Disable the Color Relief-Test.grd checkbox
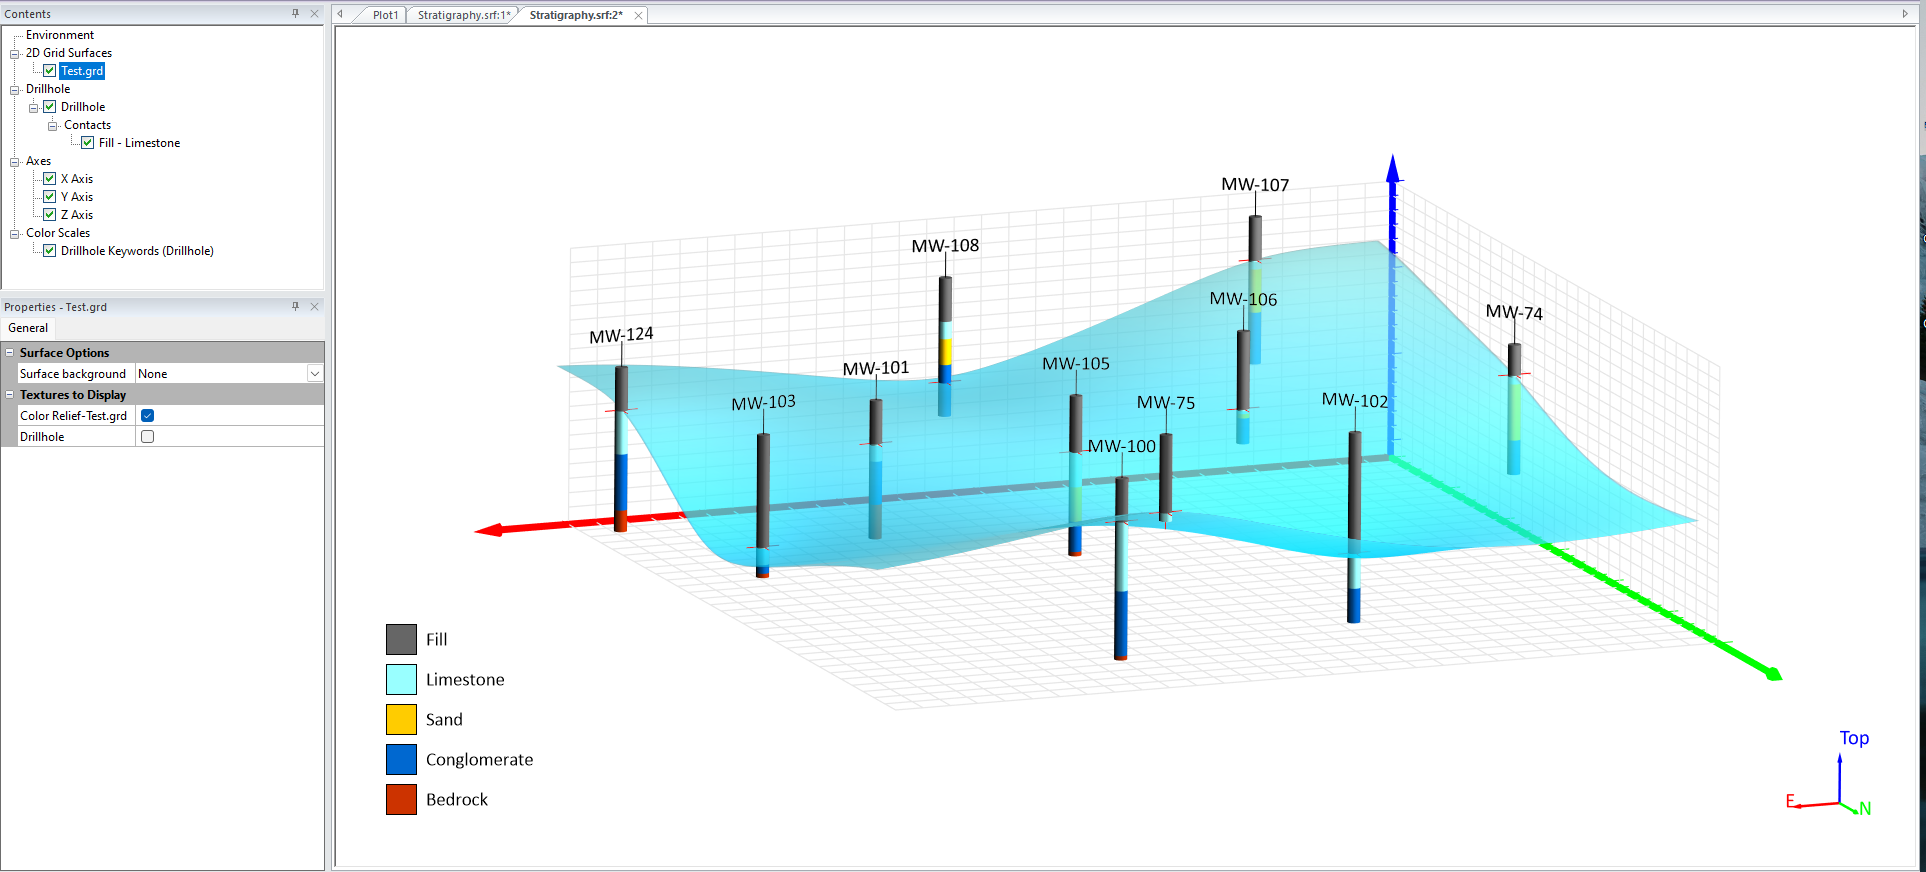Viewport: 1926px width, 872px height. (148, 416)
